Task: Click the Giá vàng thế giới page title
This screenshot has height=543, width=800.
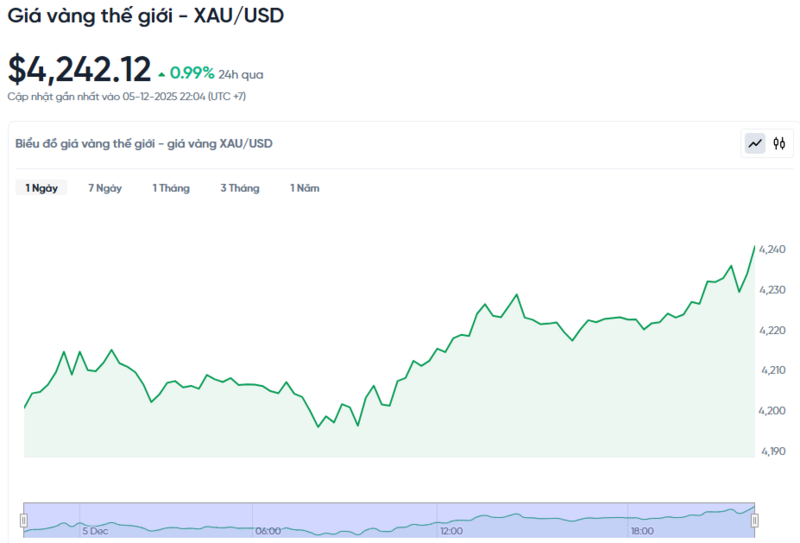Action: pos(146,17)
